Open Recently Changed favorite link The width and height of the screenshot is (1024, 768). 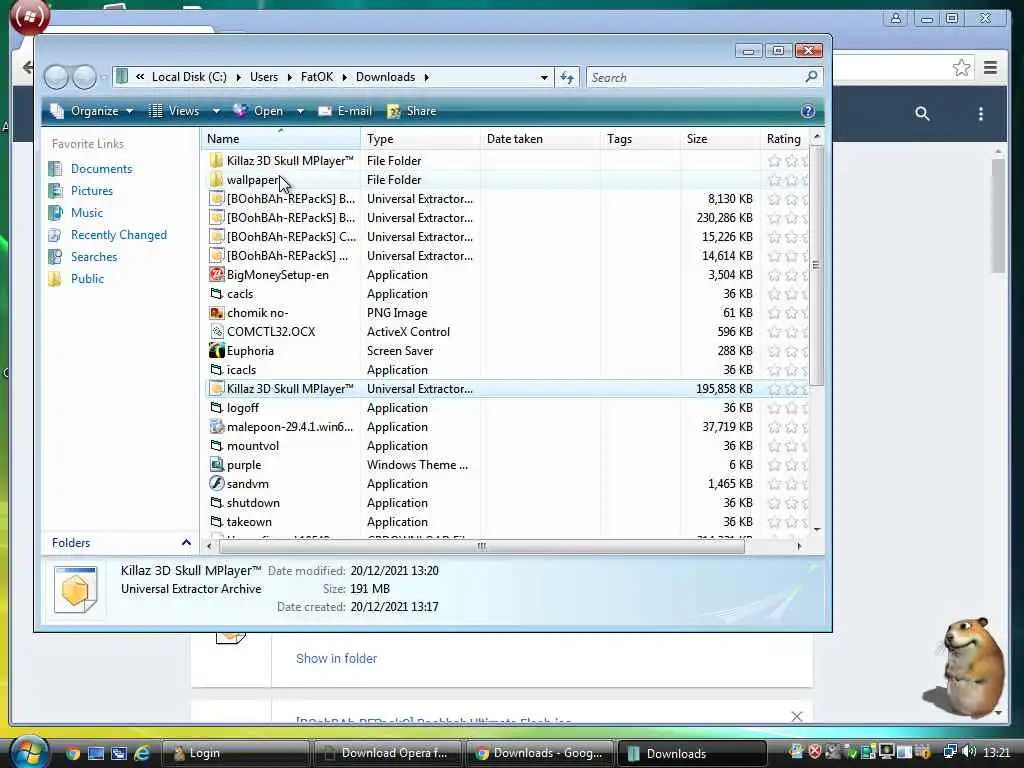point(118,235)
